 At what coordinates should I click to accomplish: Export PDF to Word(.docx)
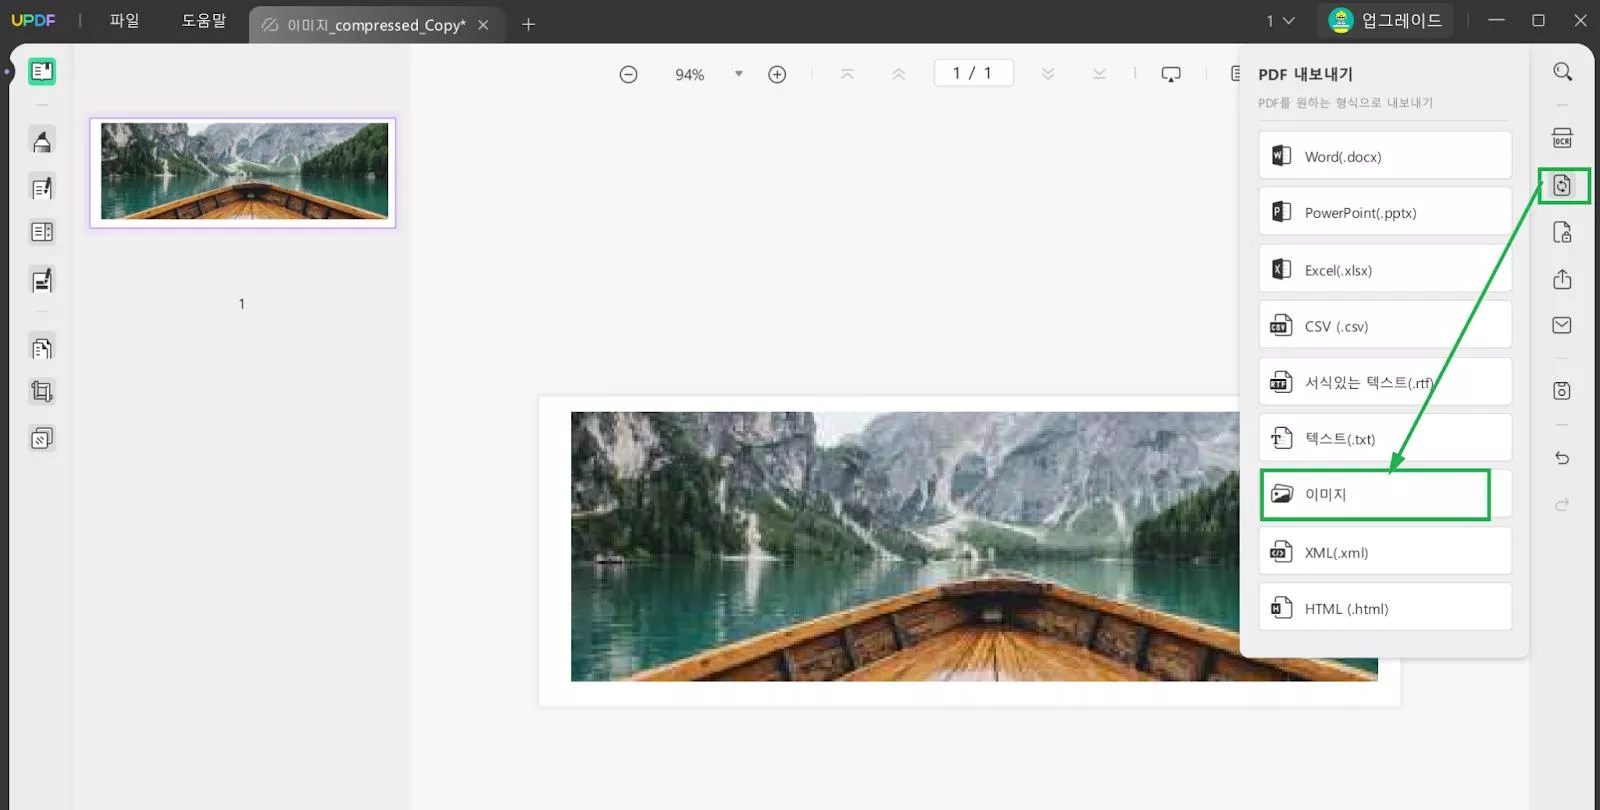[1385, 156]
